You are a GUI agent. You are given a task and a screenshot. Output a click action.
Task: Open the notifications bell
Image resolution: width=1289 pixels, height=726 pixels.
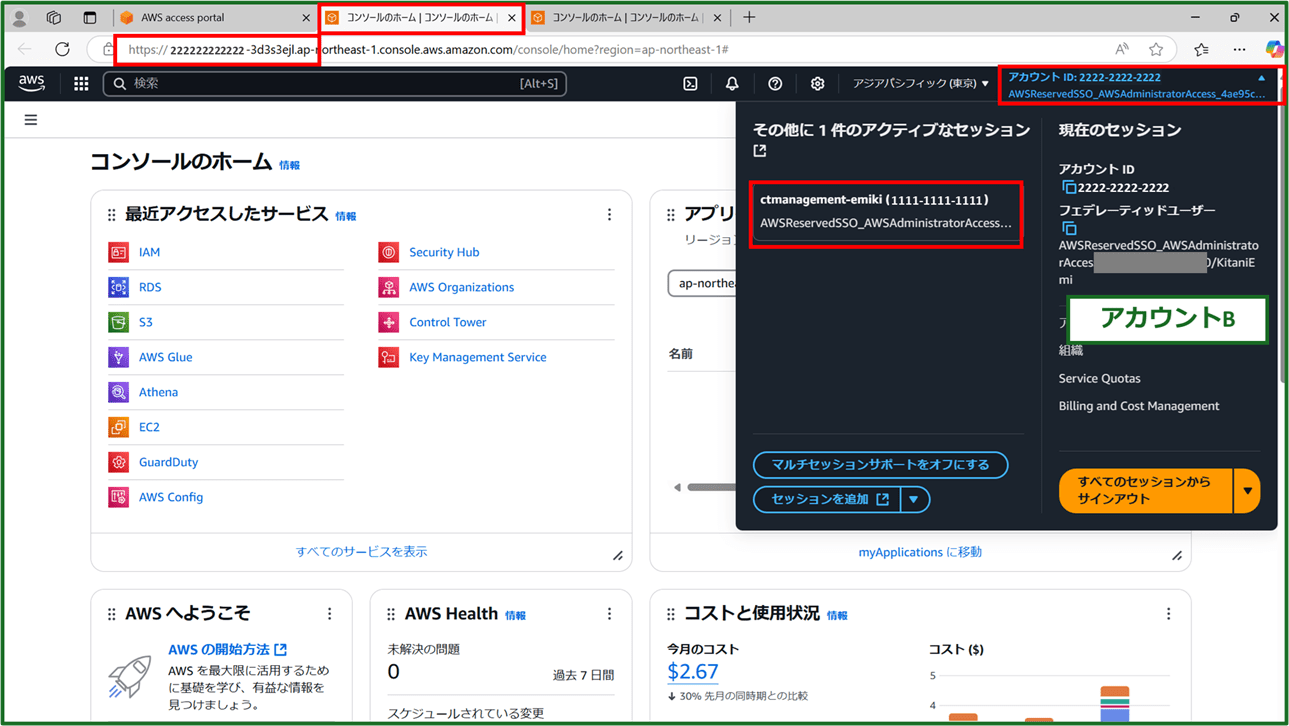pyautogui.click(x=732, y=84)
